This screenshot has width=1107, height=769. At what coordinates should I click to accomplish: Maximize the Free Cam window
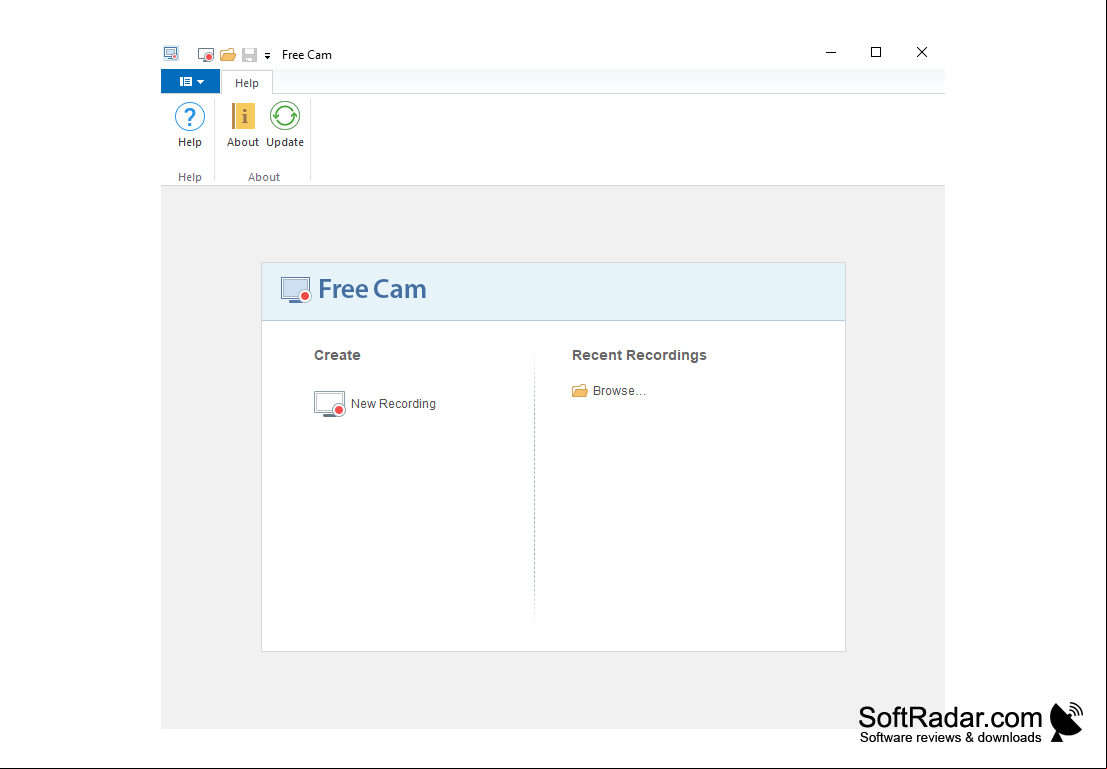pyautogui.click(x=876, y=52)
